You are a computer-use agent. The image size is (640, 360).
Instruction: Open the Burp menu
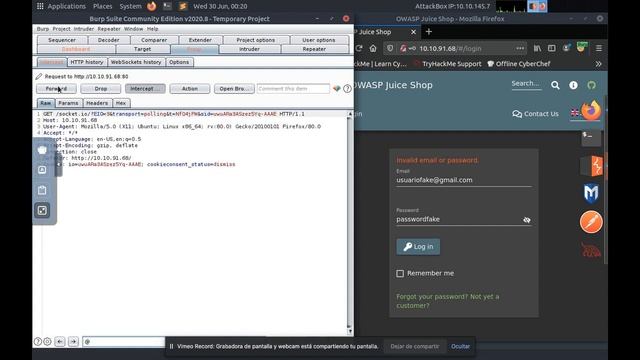pyautogui.click(x=42, y=29)
